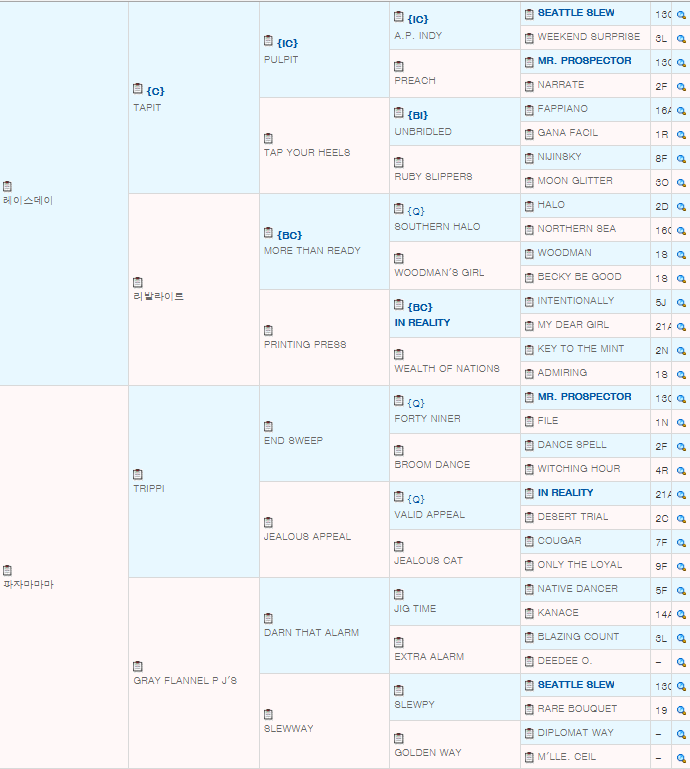Select the RUBY SLIPPERS name

tap(434, 177)
